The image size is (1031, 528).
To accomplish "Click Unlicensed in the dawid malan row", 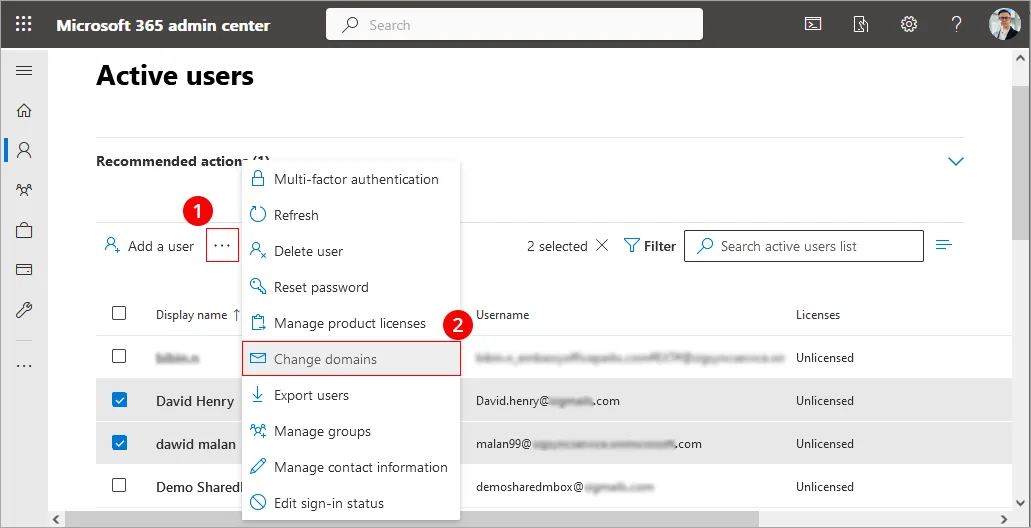I will pyautogui.click(x=825, y=444).
